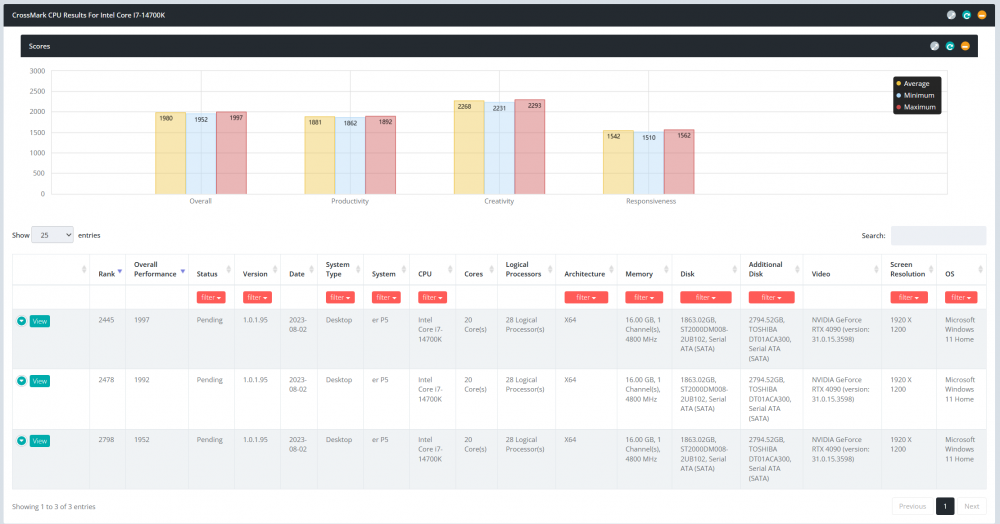Expand row details for the rank 2478 entry
The height and width of the screenshot is (524, 1000).
coord(21,381)
